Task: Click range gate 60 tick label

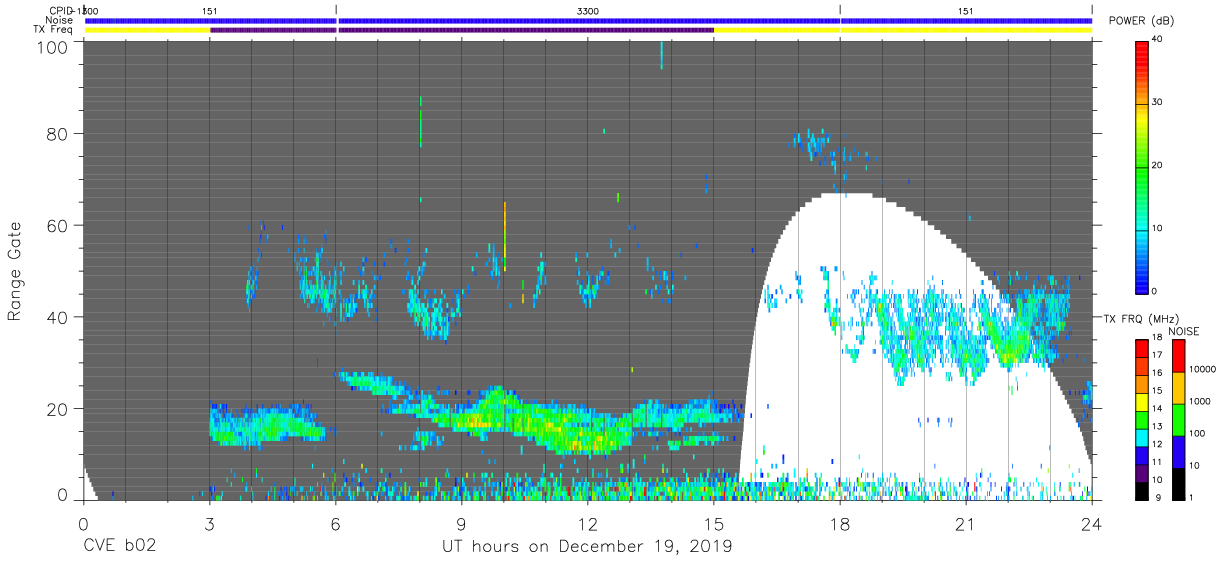Action: coord(58,225)
